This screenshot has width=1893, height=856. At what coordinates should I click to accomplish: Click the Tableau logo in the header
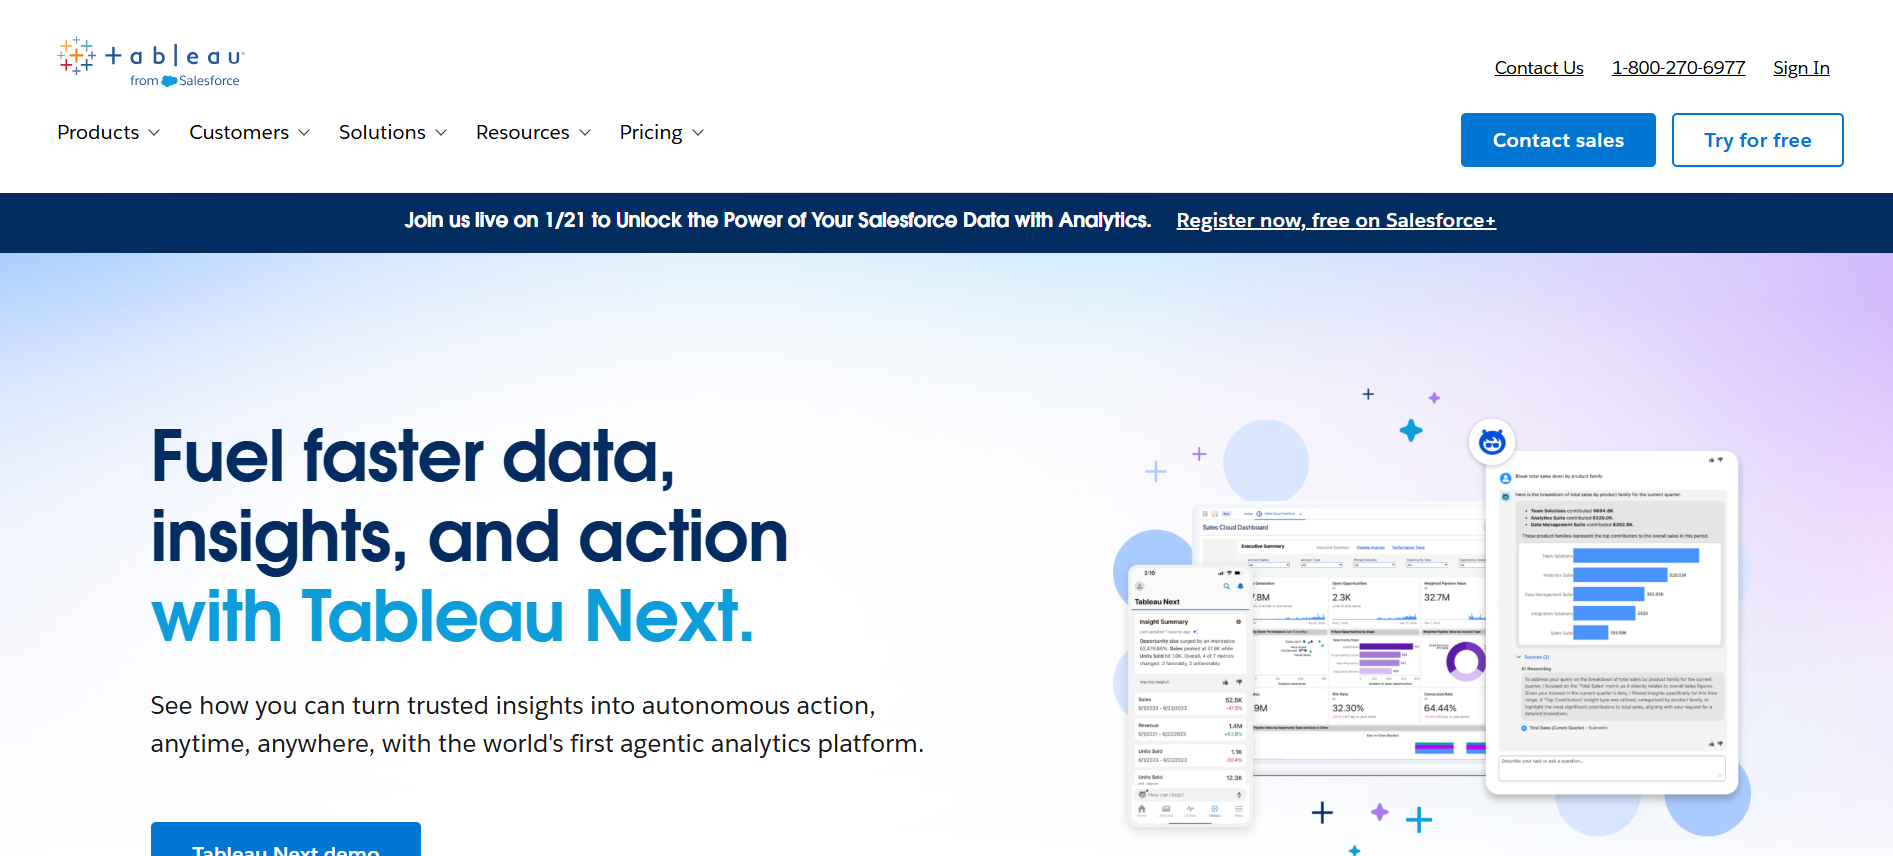click(151, 63)
